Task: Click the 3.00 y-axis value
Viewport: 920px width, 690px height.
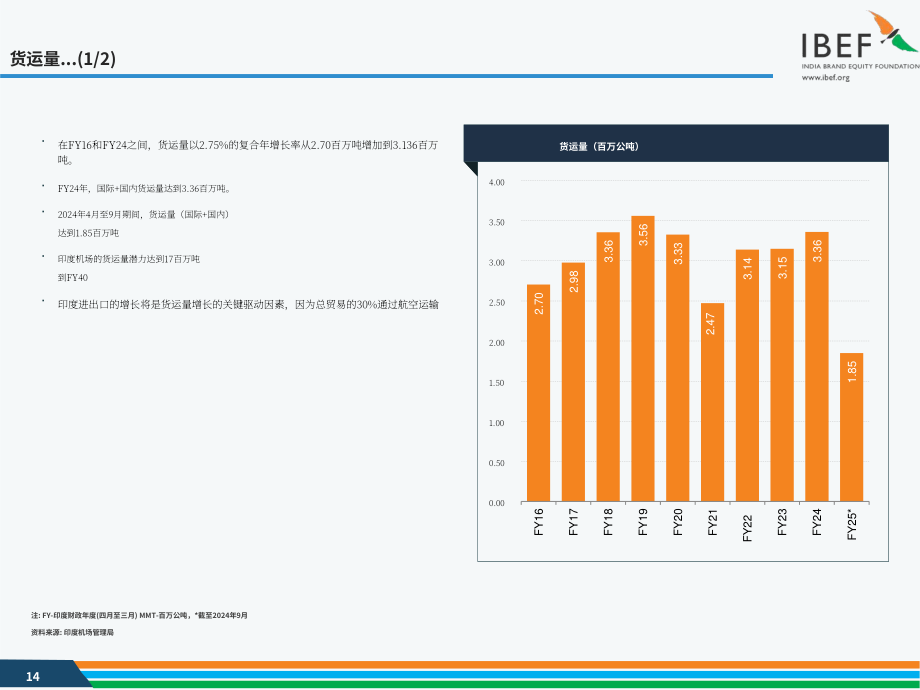Action: [496, 263]
